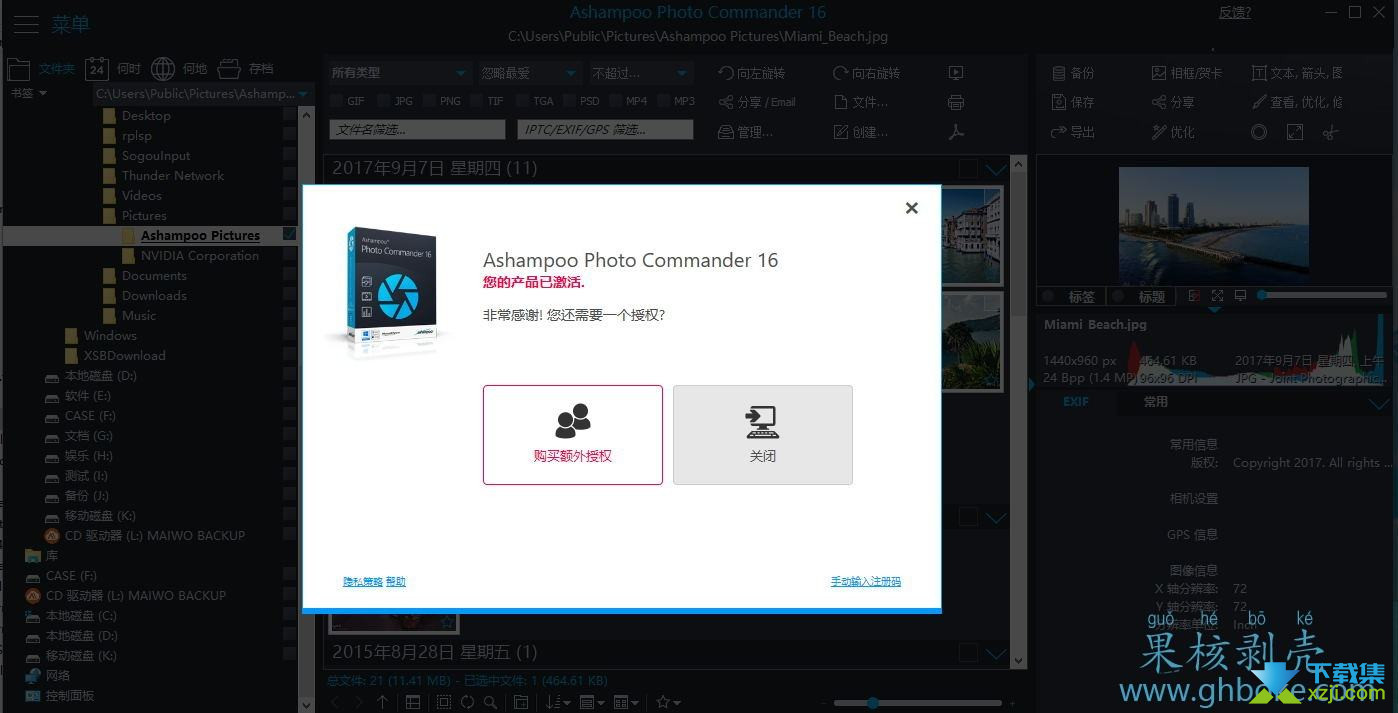Click the circle icon in right panel toolbar

(1259, 132)
